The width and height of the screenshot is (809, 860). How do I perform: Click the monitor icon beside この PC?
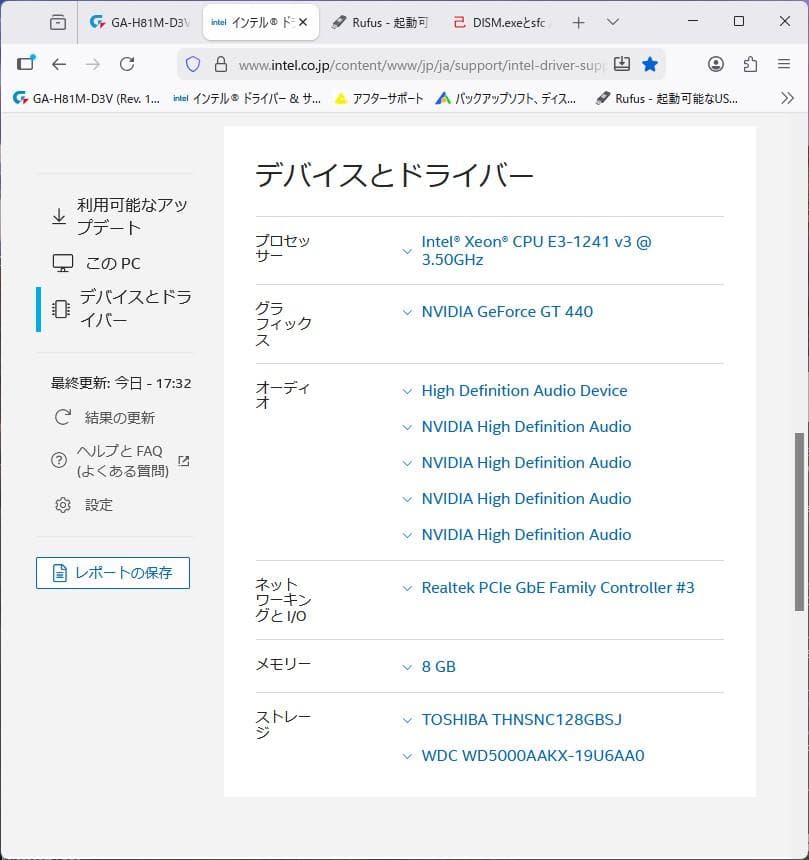click(63, 263)
